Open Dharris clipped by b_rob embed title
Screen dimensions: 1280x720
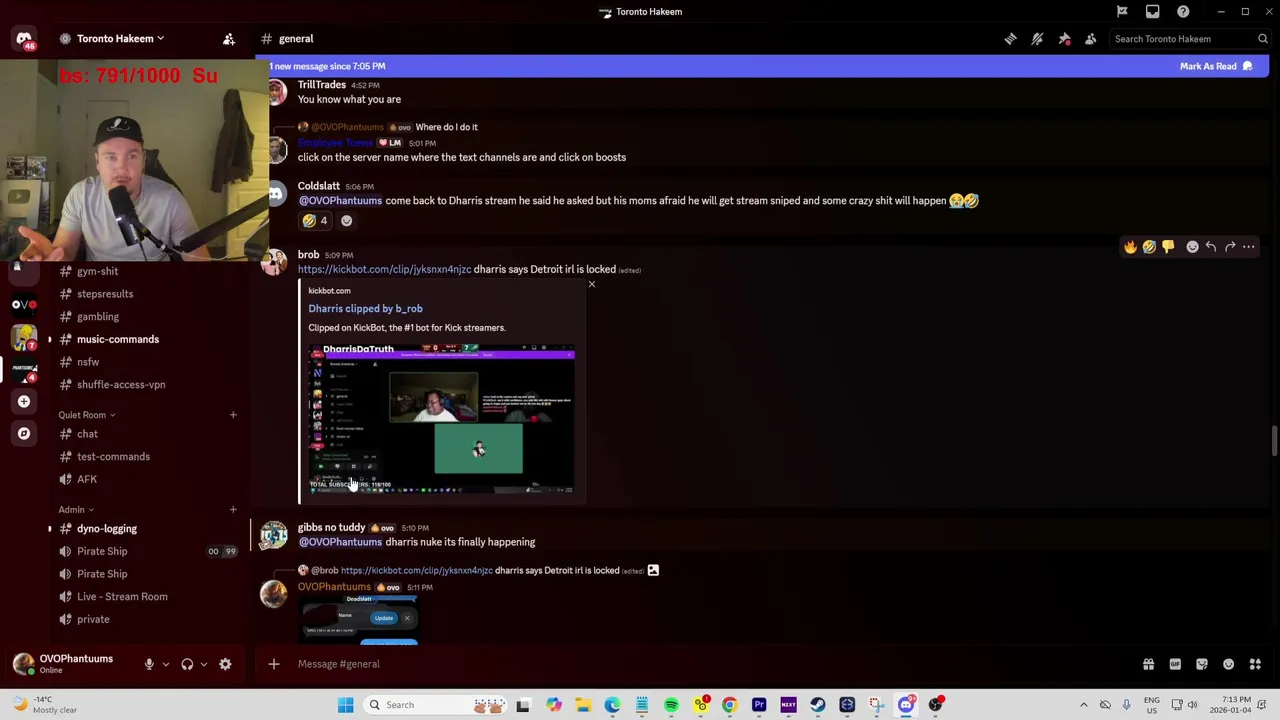pyautogui.click(x=365, y=309)
